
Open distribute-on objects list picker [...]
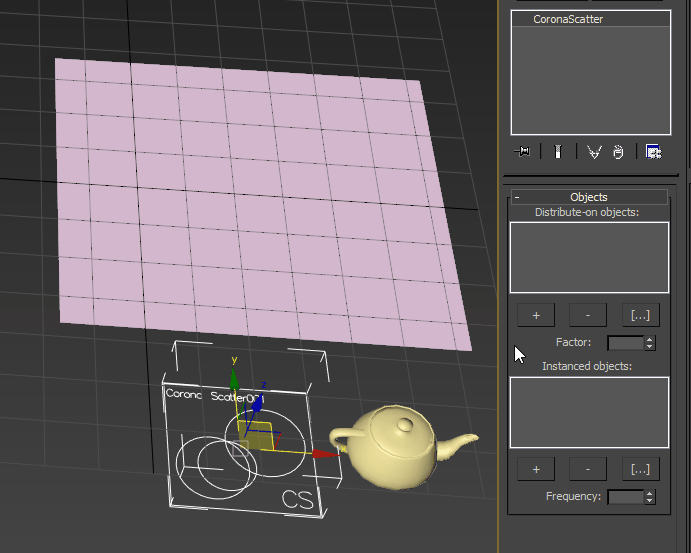pos(640,315)
